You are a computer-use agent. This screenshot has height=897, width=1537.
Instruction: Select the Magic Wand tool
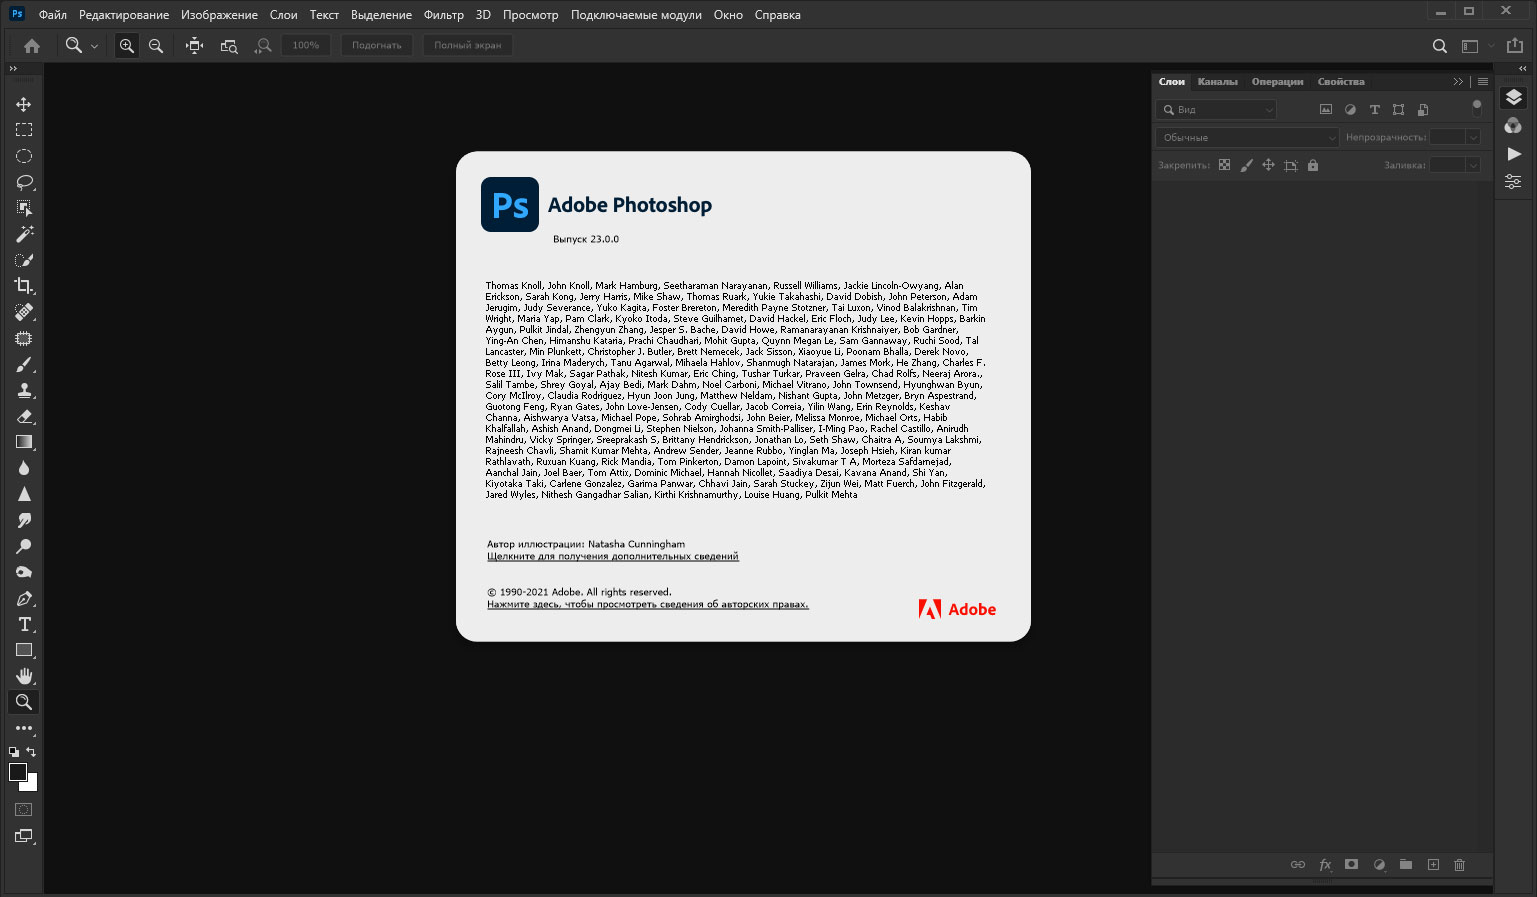click(x=24, y=234)
